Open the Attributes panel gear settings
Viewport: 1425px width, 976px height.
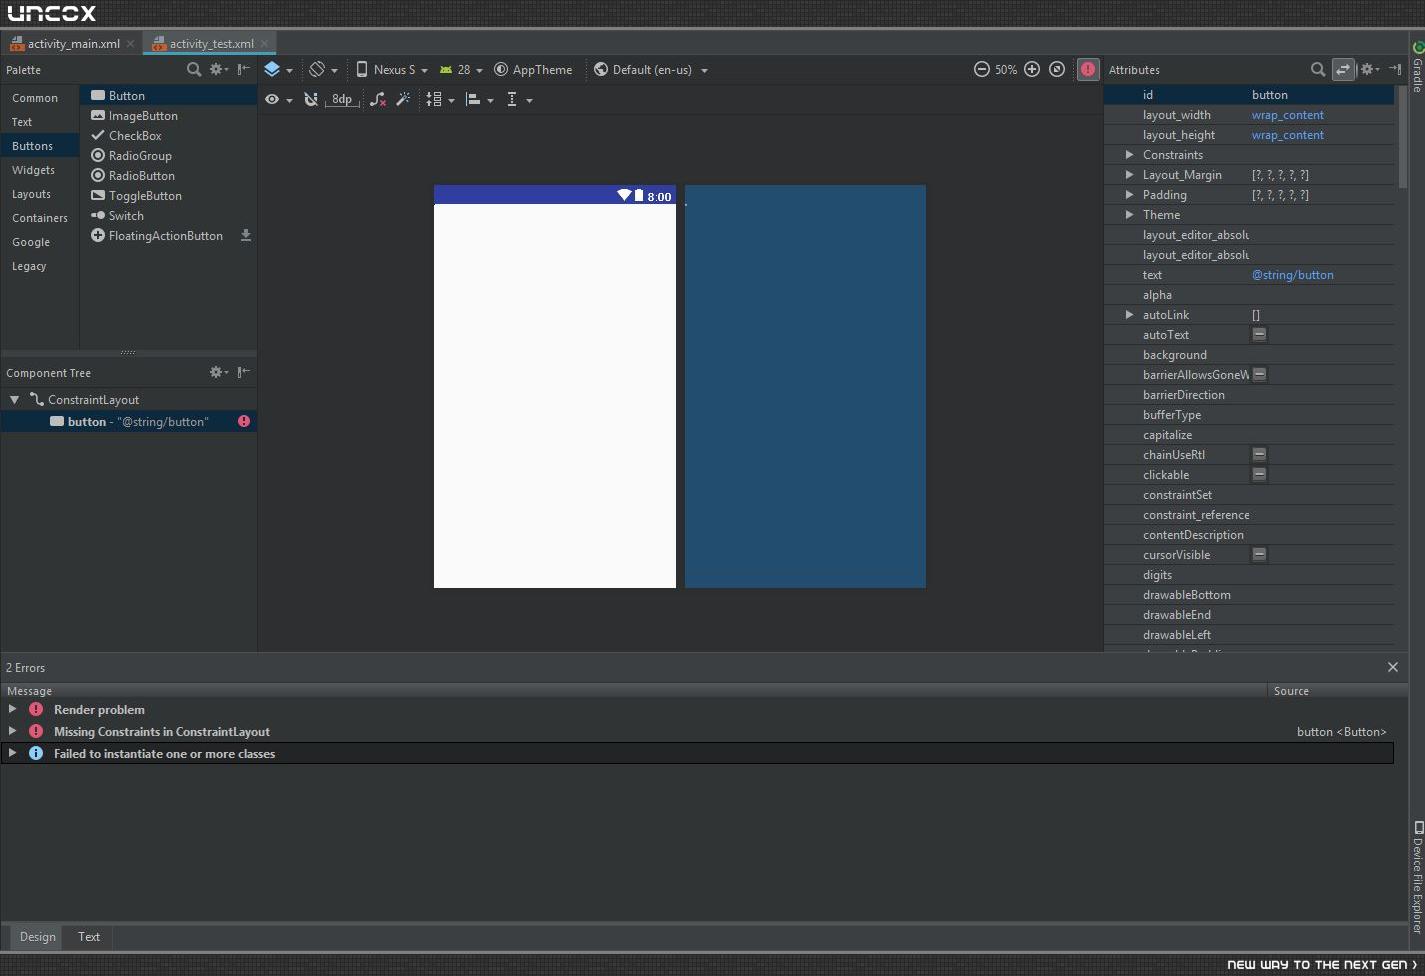coord(1369,69)
